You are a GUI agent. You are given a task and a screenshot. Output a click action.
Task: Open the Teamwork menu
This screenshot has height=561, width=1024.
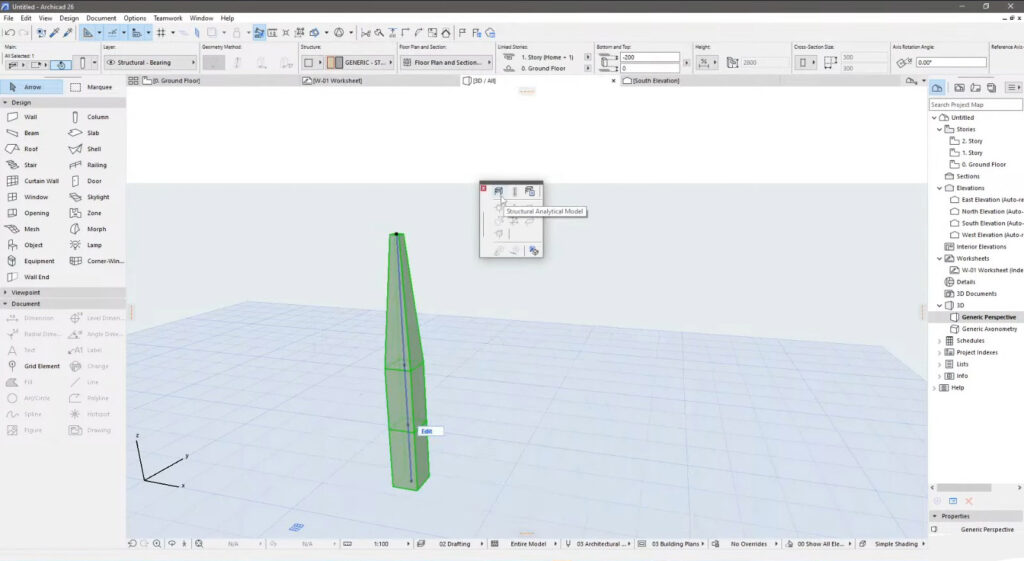(168, 18)
